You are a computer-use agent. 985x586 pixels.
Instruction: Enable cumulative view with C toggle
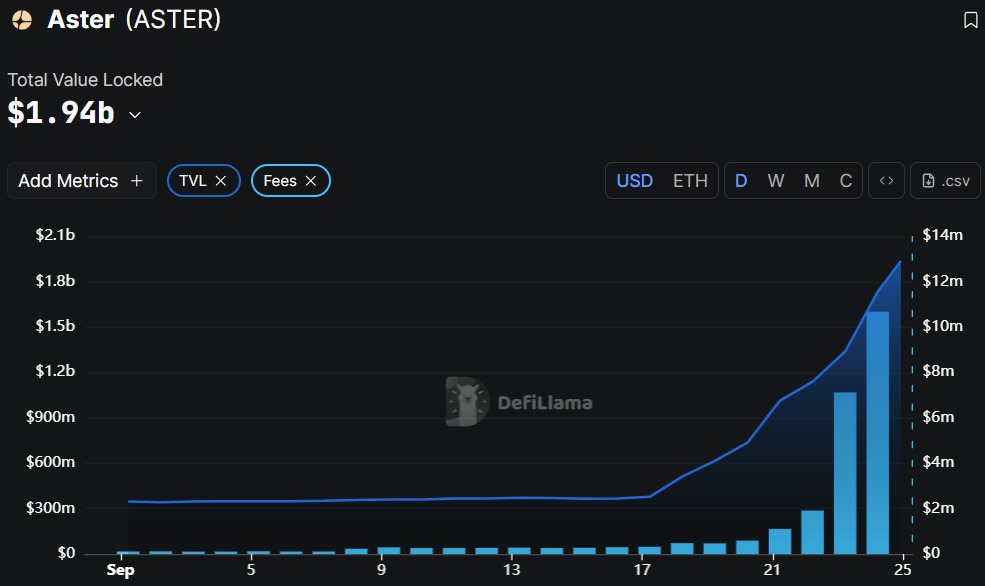pos(845,180)
